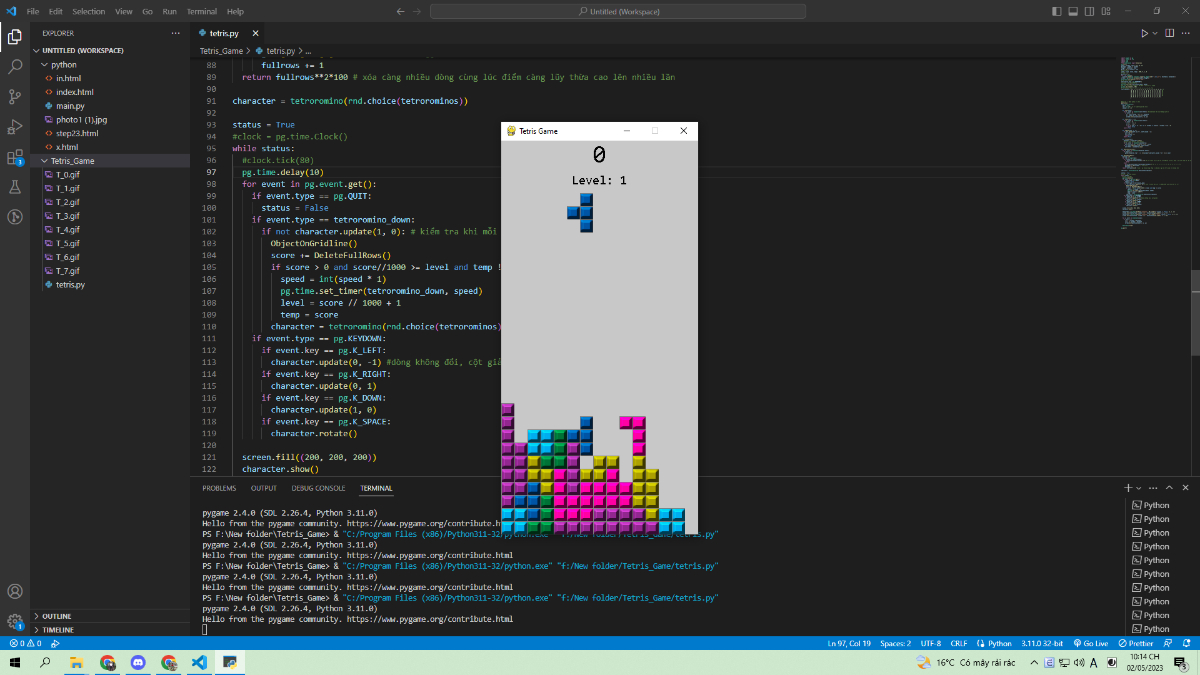Open main.py in the explorer
This screenshot has width=1200, height=675.
coord(70,105)
